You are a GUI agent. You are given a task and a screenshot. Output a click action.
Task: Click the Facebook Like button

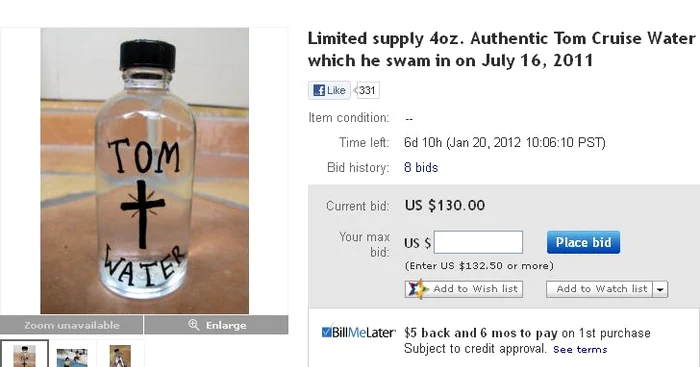(329, 90)
